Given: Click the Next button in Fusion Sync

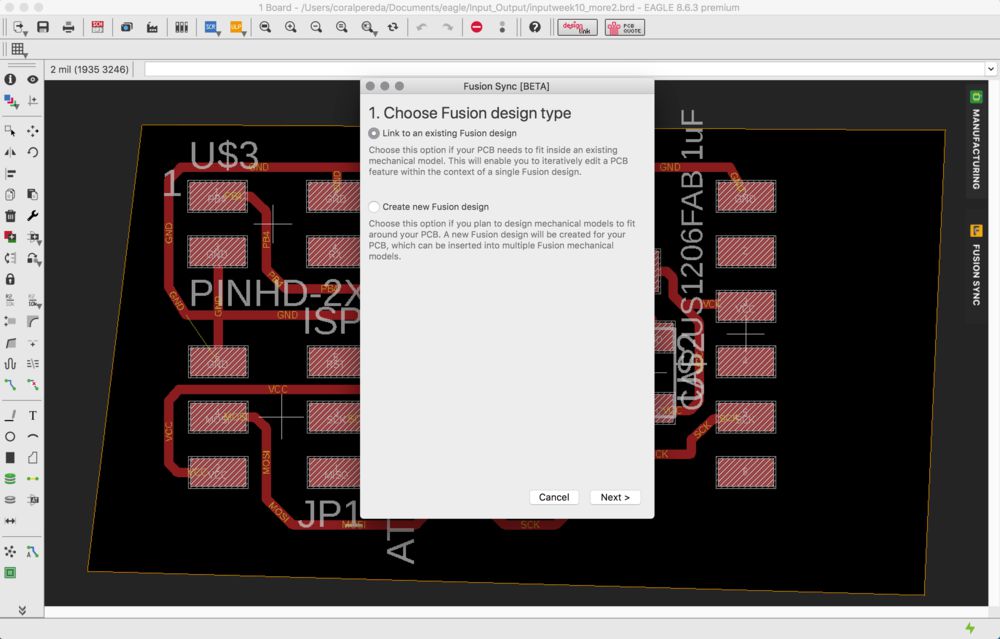Looking at the screenshot, I should click(615, 497).
